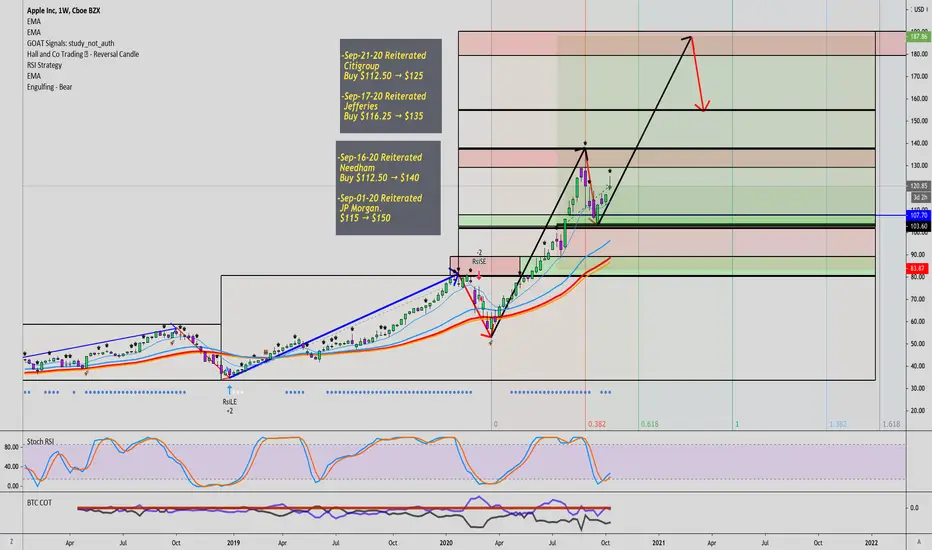Click the blue 107.70 price label
Image resolution: width=932 pixels, height=550 pixels.
click(918, 215)
